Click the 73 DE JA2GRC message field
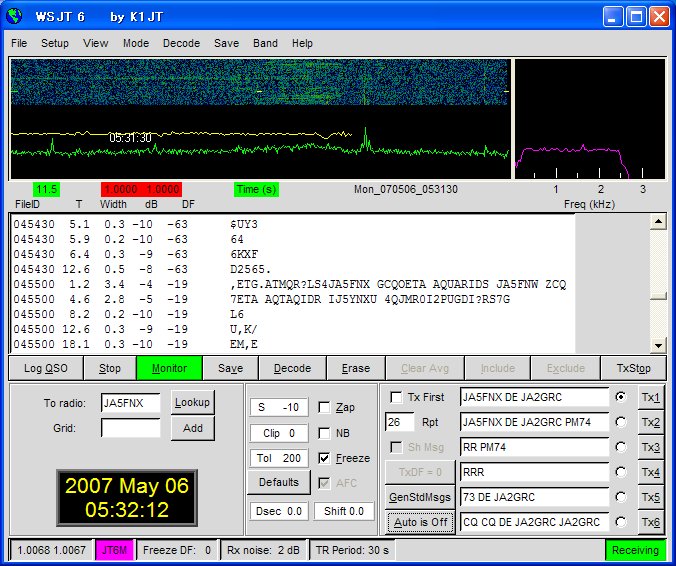 point(534,497)
